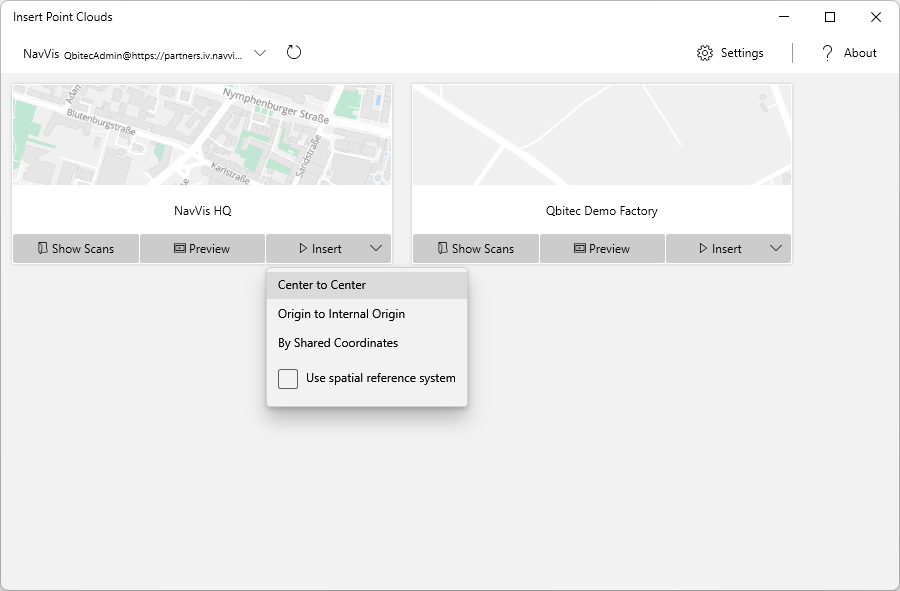Choose Origin to Internal Origin option

click(x=367, y=314)
